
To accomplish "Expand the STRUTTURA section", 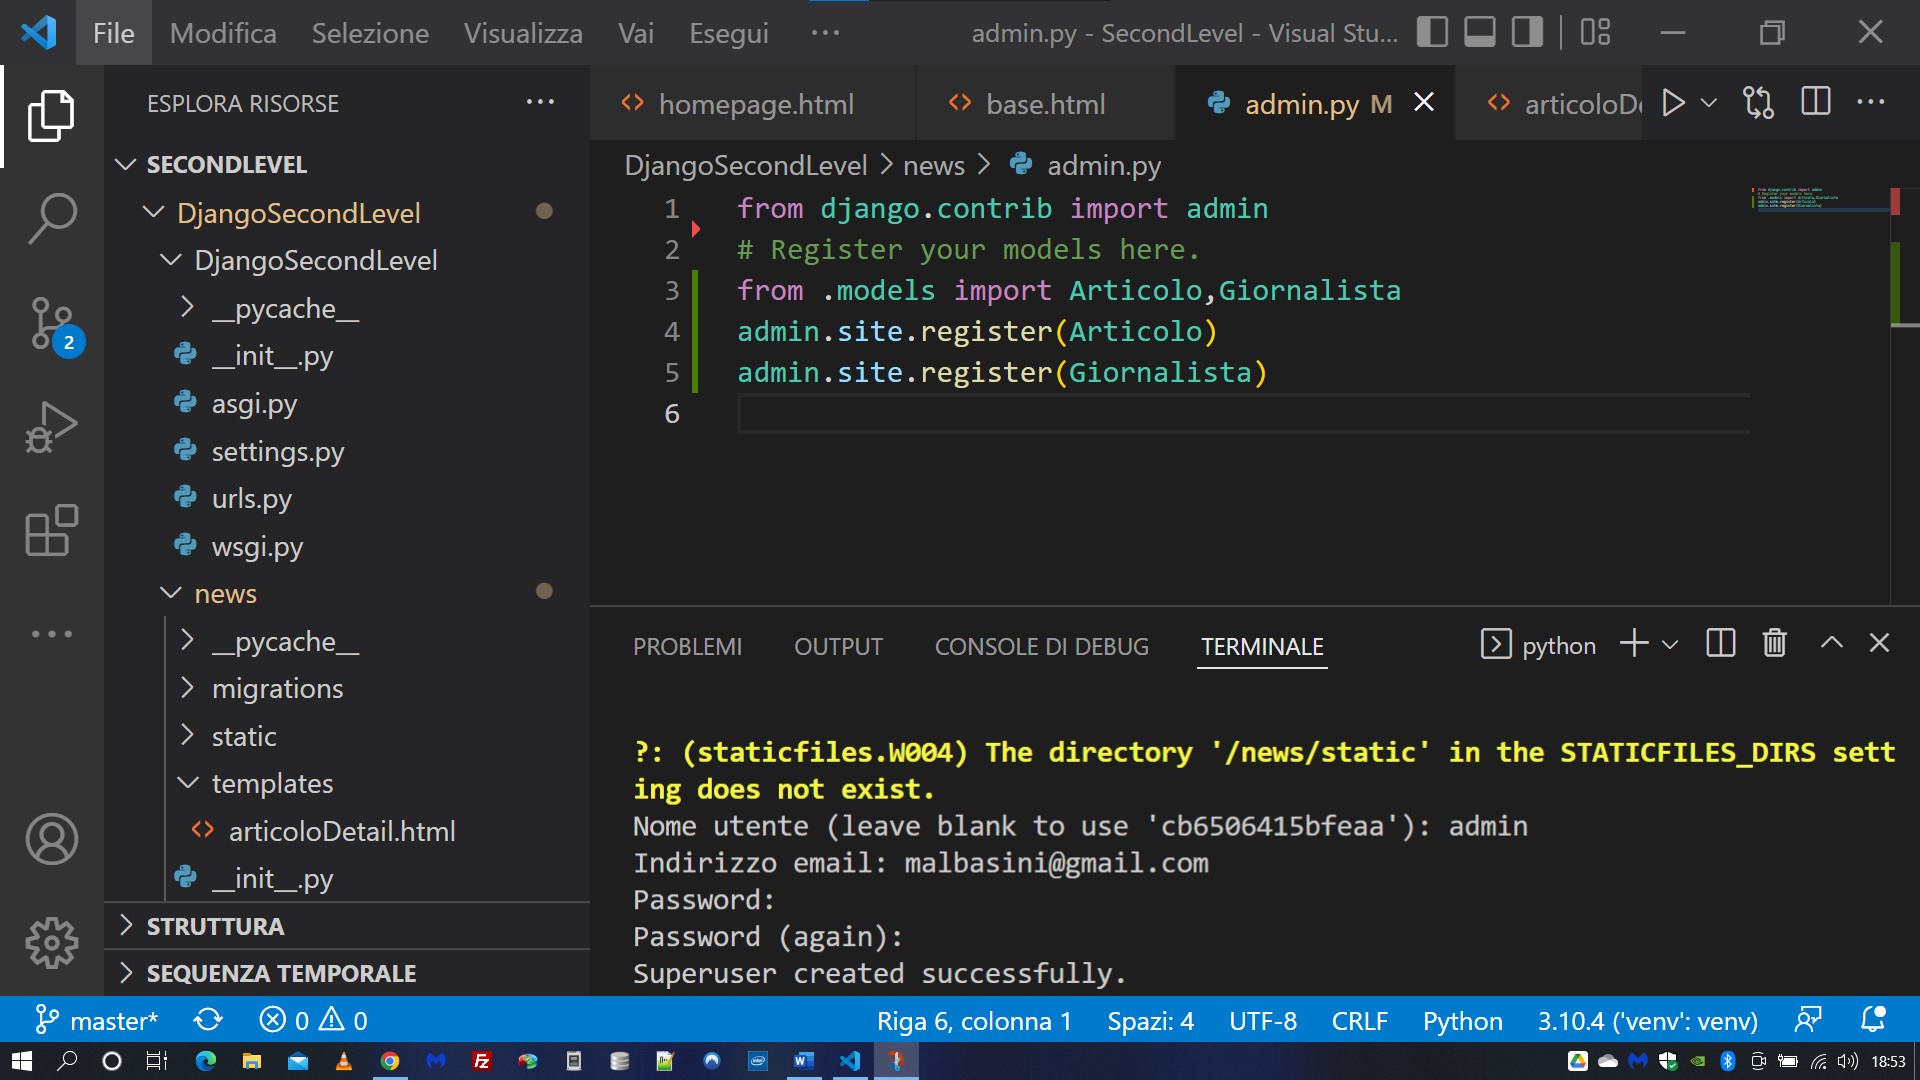I will coord(346,926).
